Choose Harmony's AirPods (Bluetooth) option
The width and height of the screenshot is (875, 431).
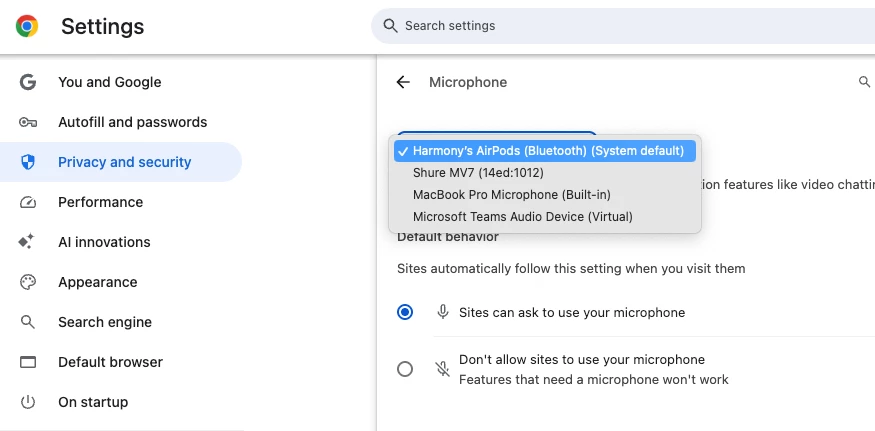pos(545,151)
